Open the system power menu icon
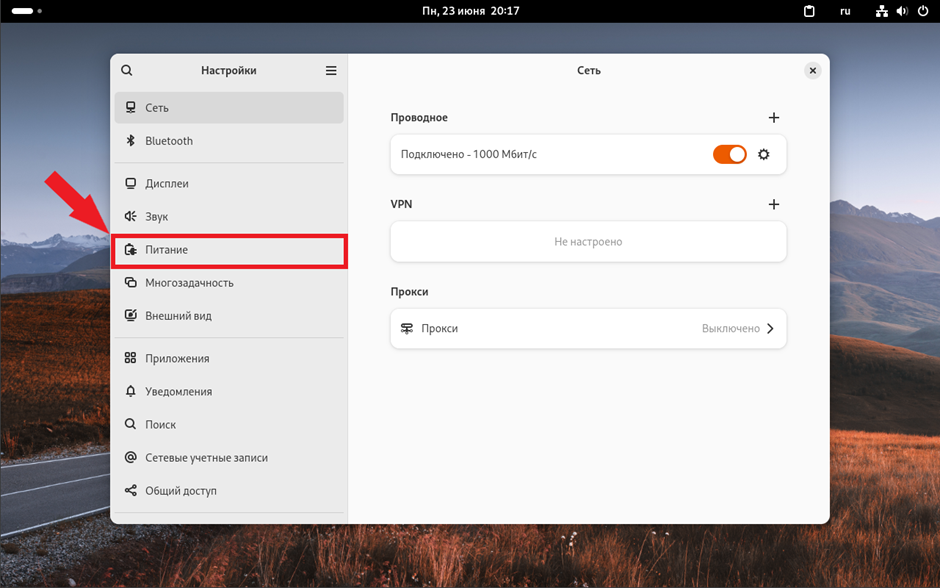This screenshot has height=588, width=940. tap(922, 11)
